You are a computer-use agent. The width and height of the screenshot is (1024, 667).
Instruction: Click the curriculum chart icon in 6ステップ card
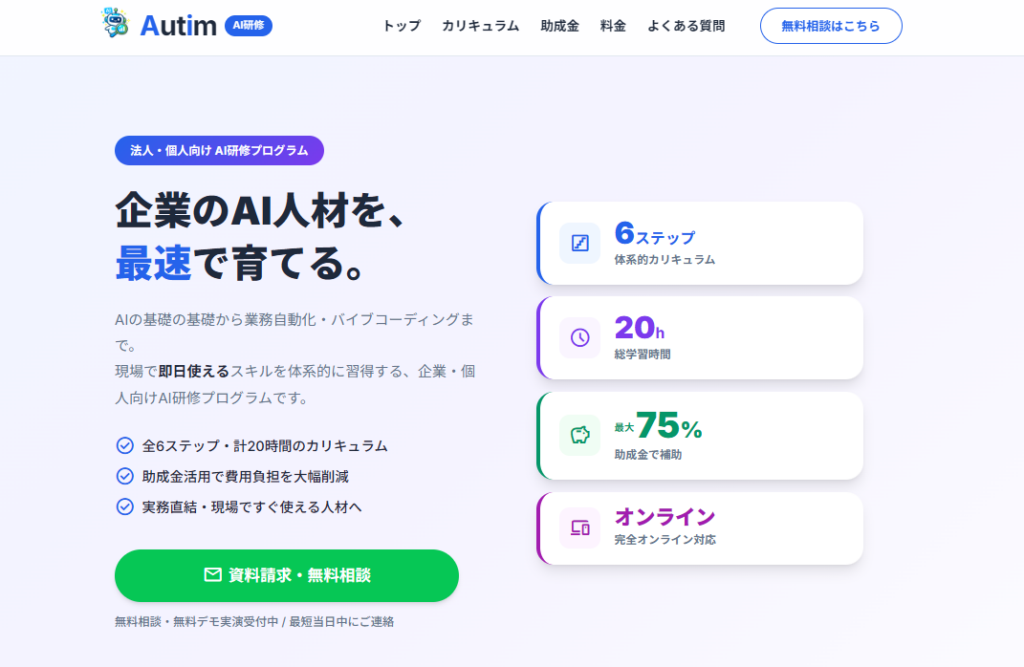(580, 243)
